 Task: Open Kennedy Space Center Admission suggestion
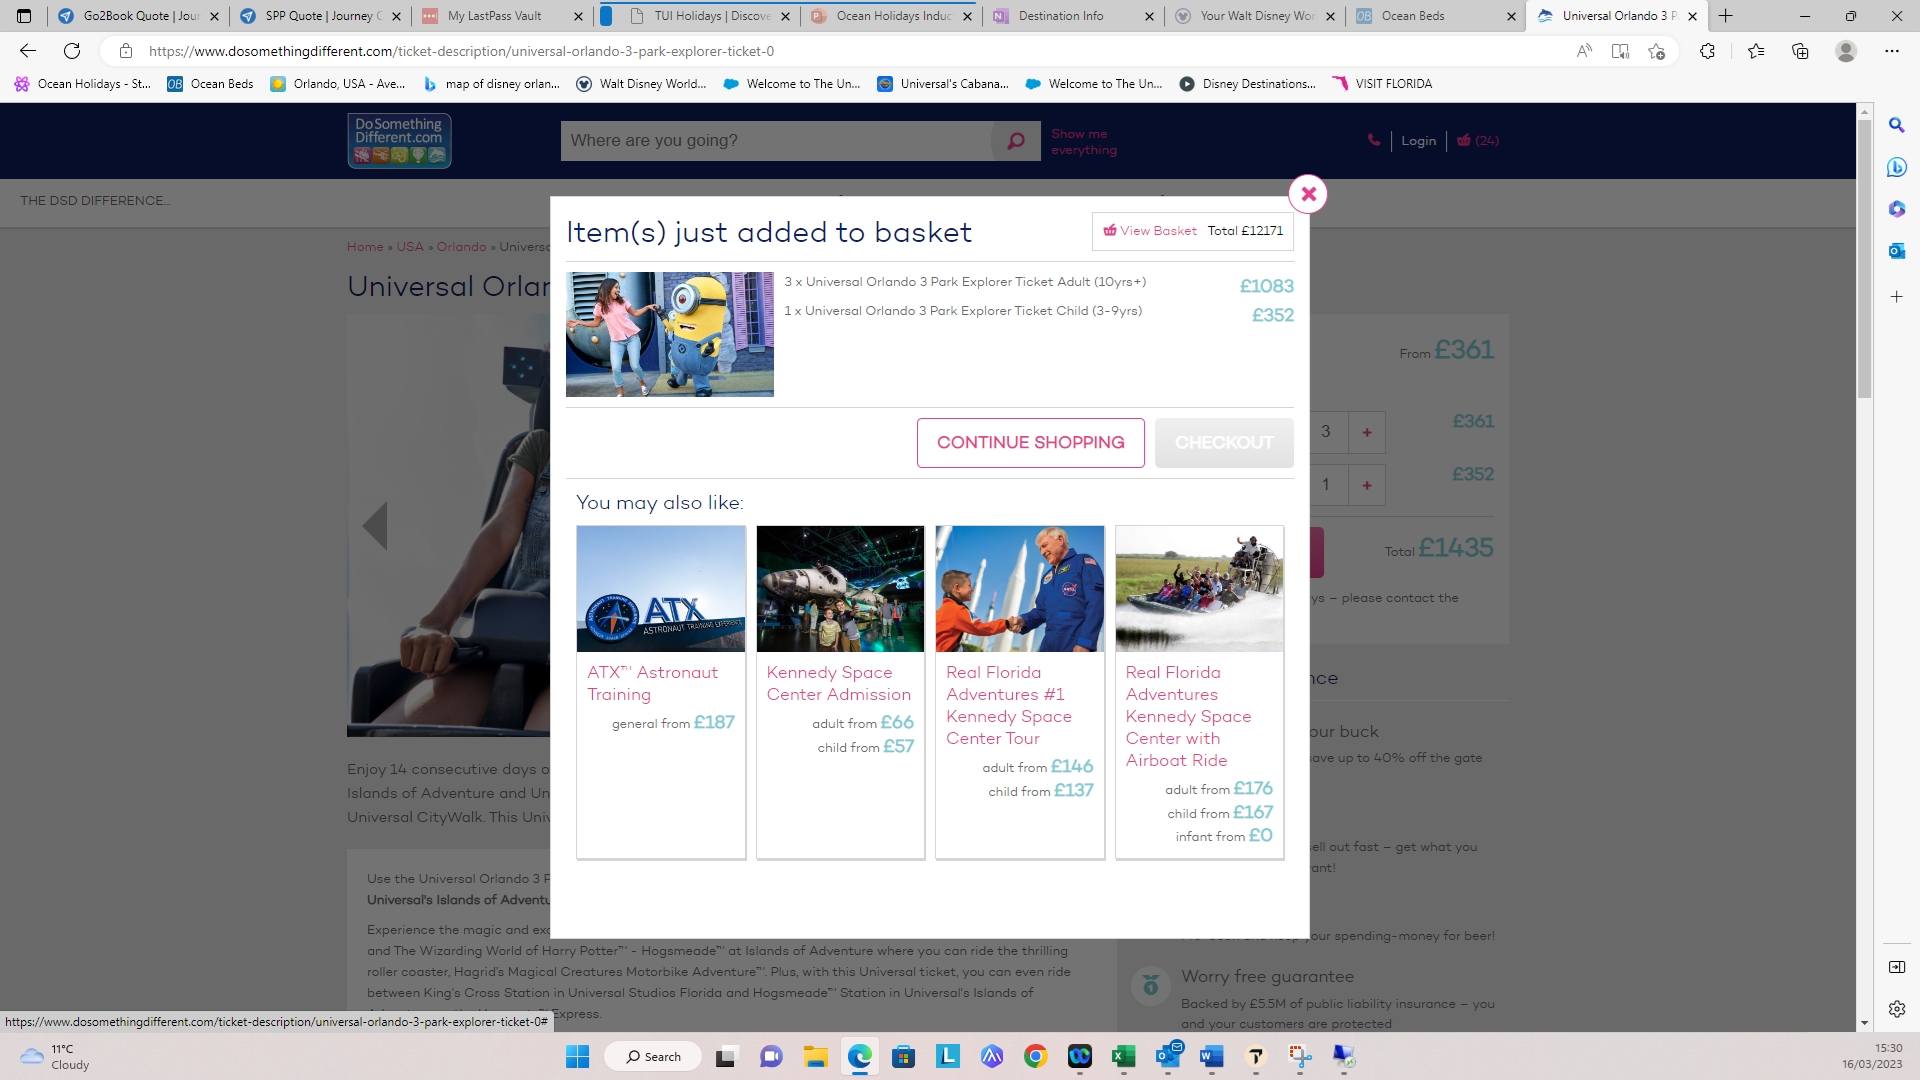839,684
